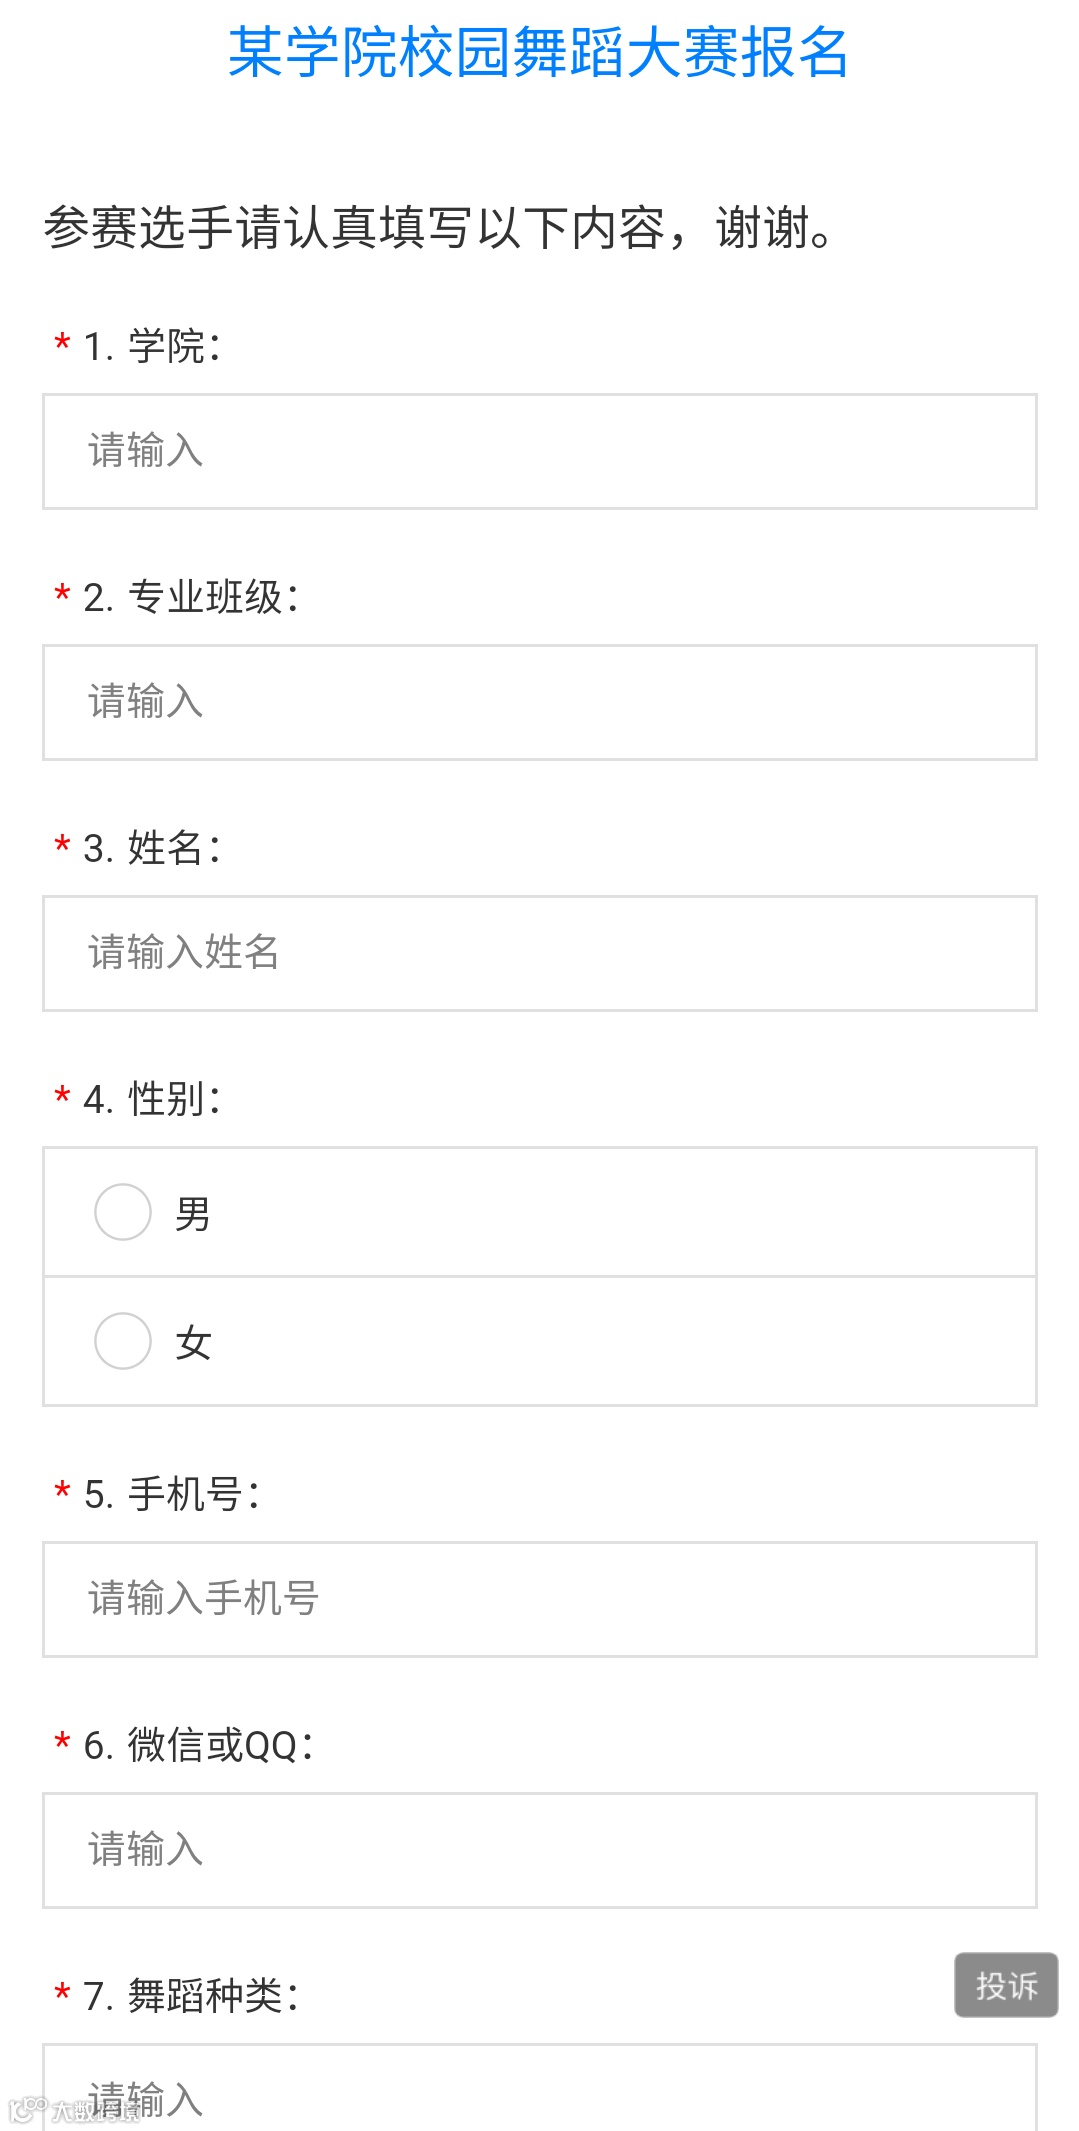Click the 参赛选手请认真填写 description text
This screenshot has height=2131, width=1079.
pyautogui.click(x=438, y=228)
